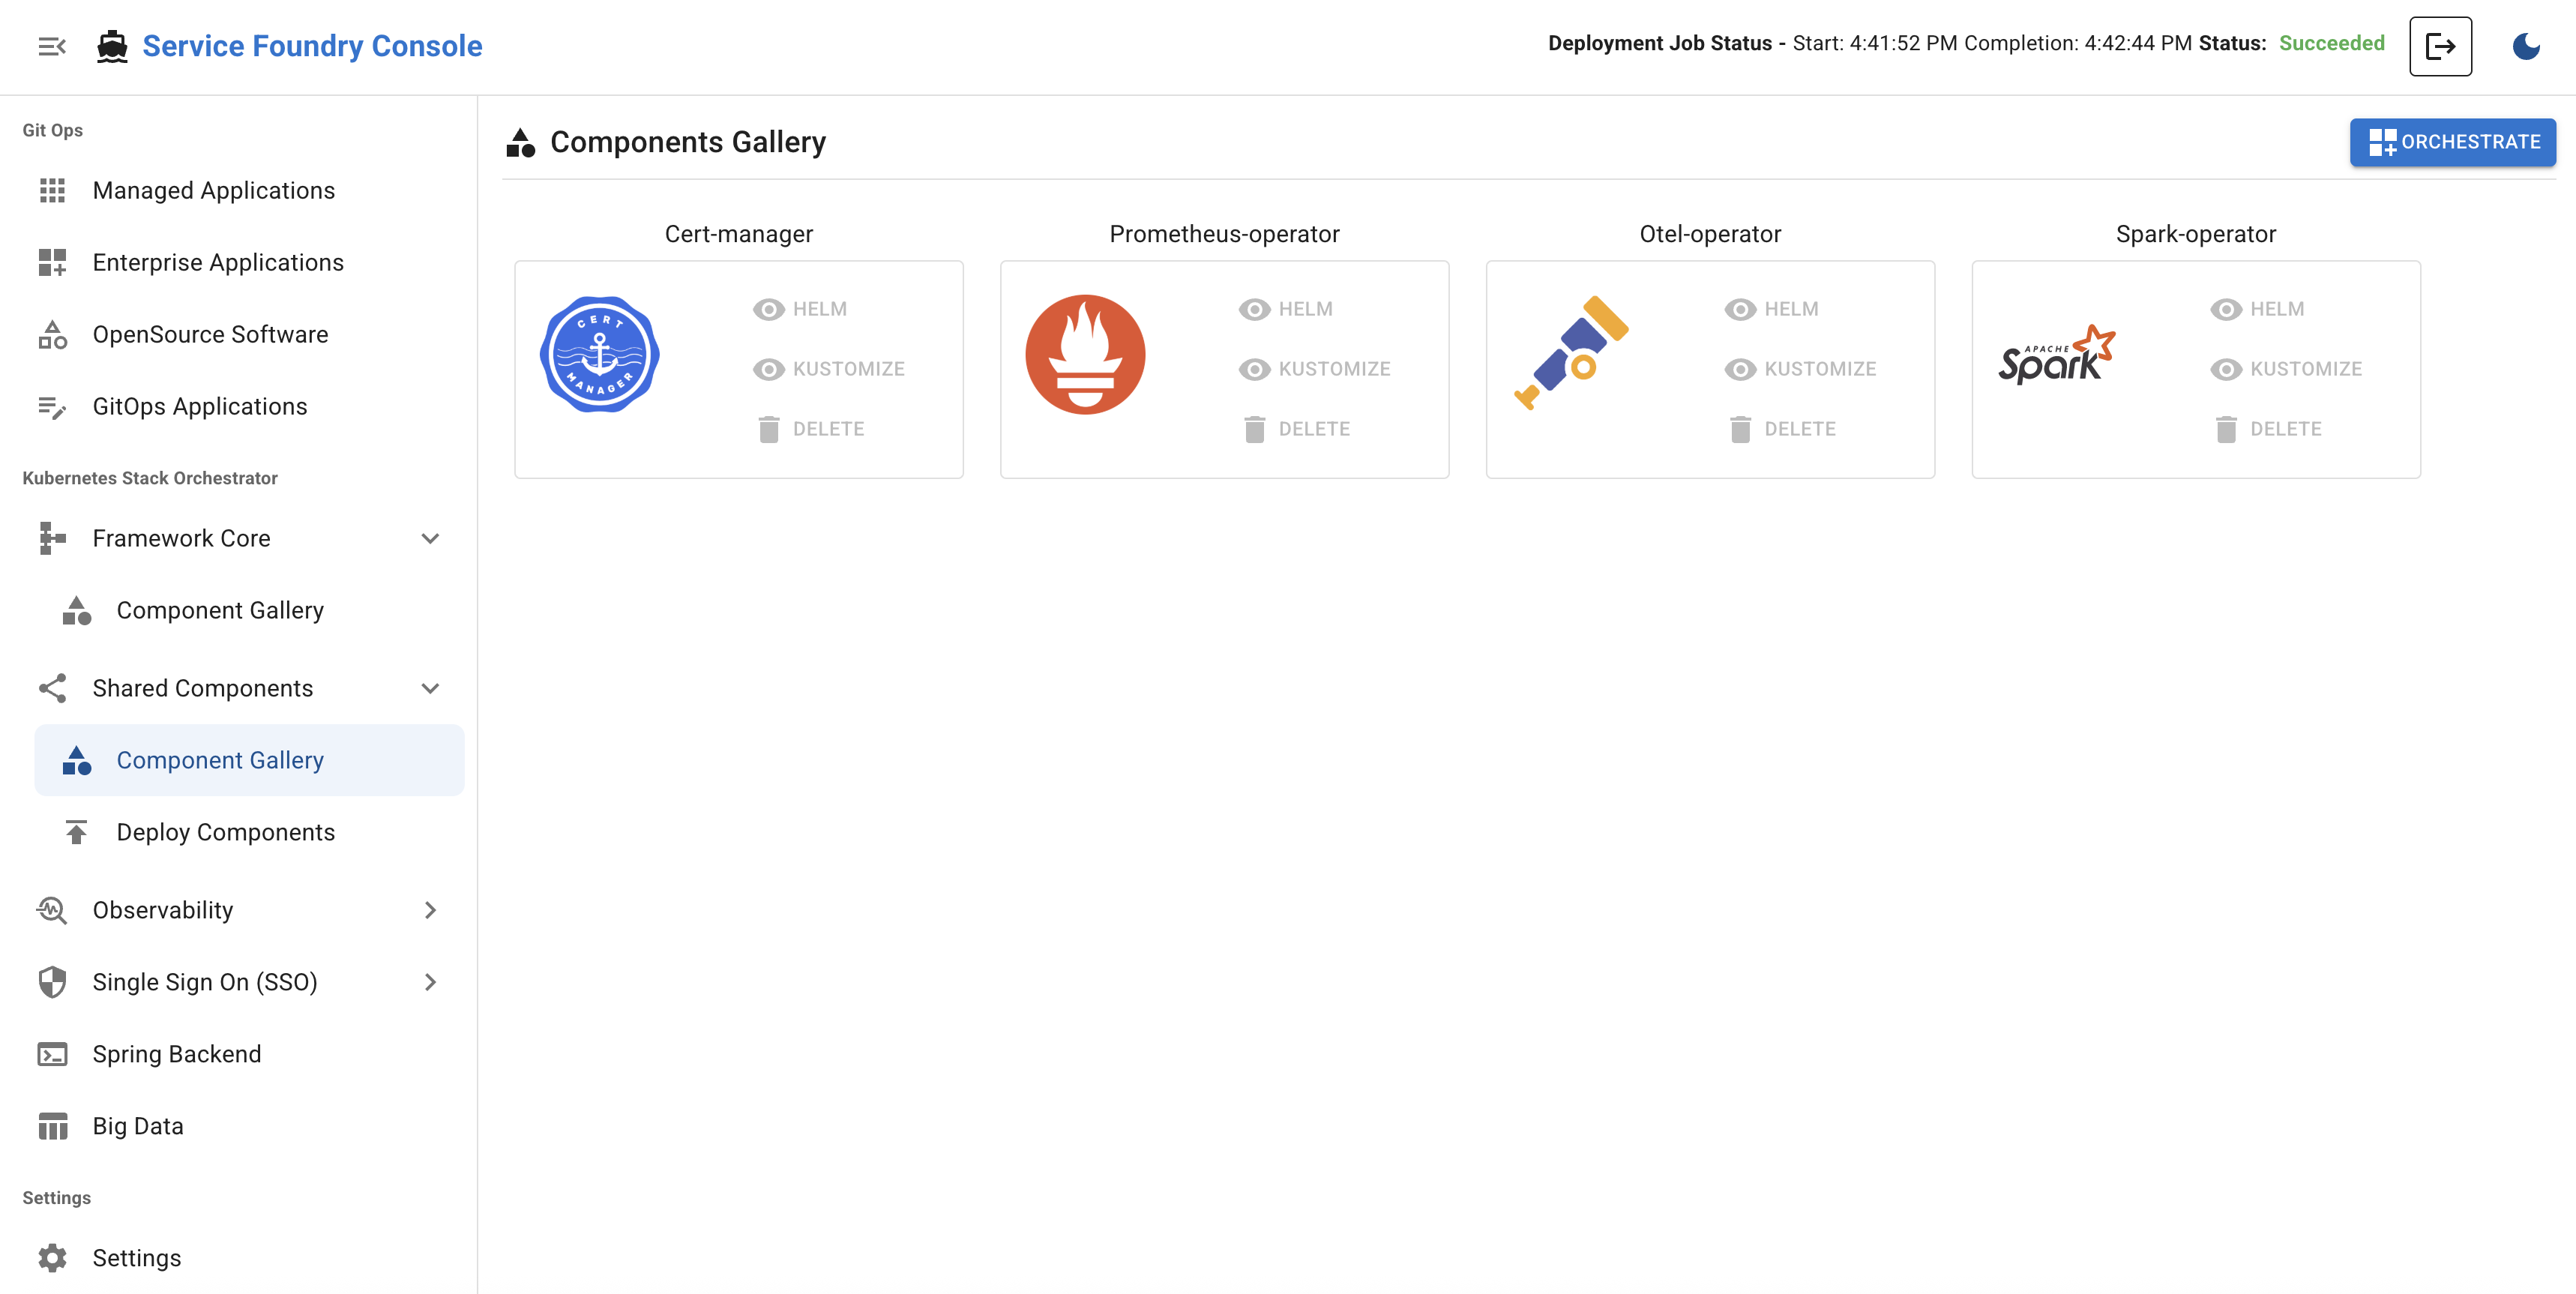The image size is (2576, 1294).
Task: Click the SSO shield icon
Action: pos(52,982)
